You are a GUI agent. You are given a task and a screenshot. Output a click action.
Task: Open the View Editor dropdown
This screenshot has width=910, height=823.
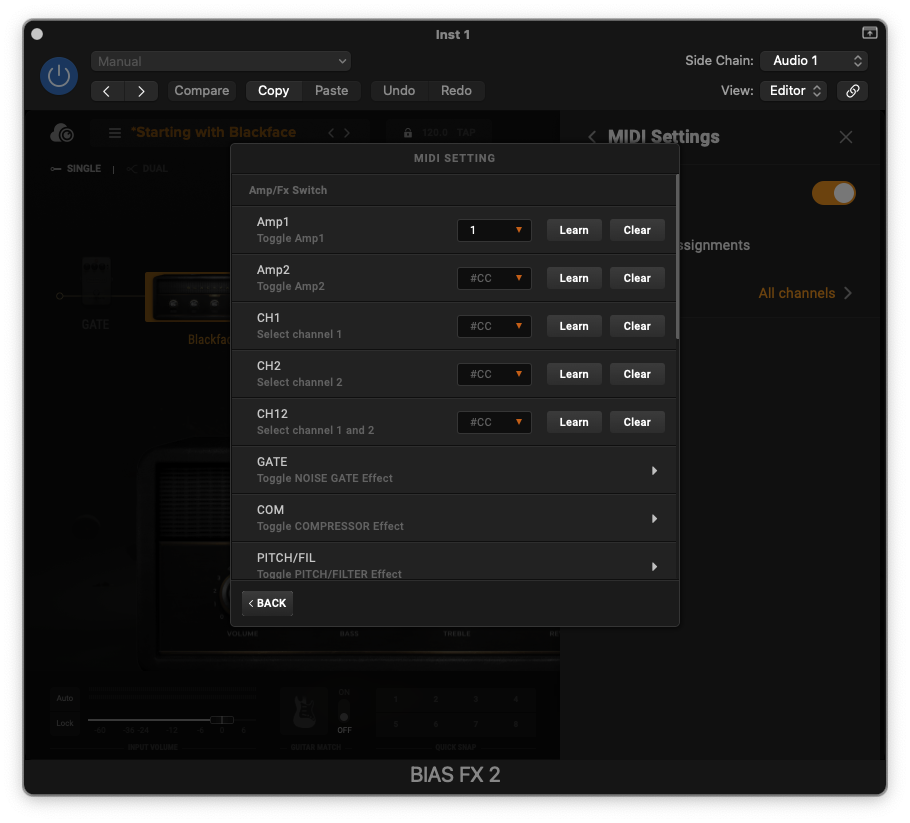793,91
